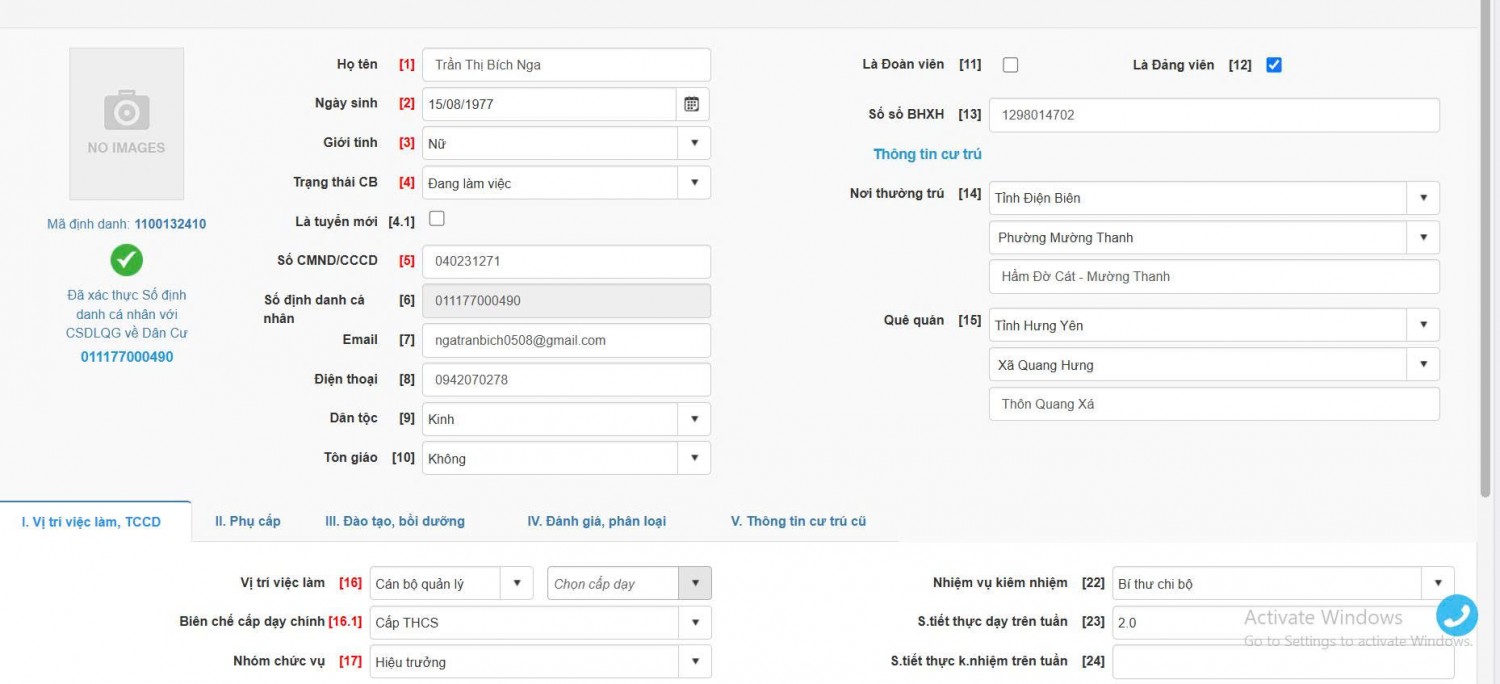Toggle the Là Đoàn viên checkbox
Image resolution: width=1500 pixels, height=684 pixels.
pyautogui.click(x=1010, y=65)
